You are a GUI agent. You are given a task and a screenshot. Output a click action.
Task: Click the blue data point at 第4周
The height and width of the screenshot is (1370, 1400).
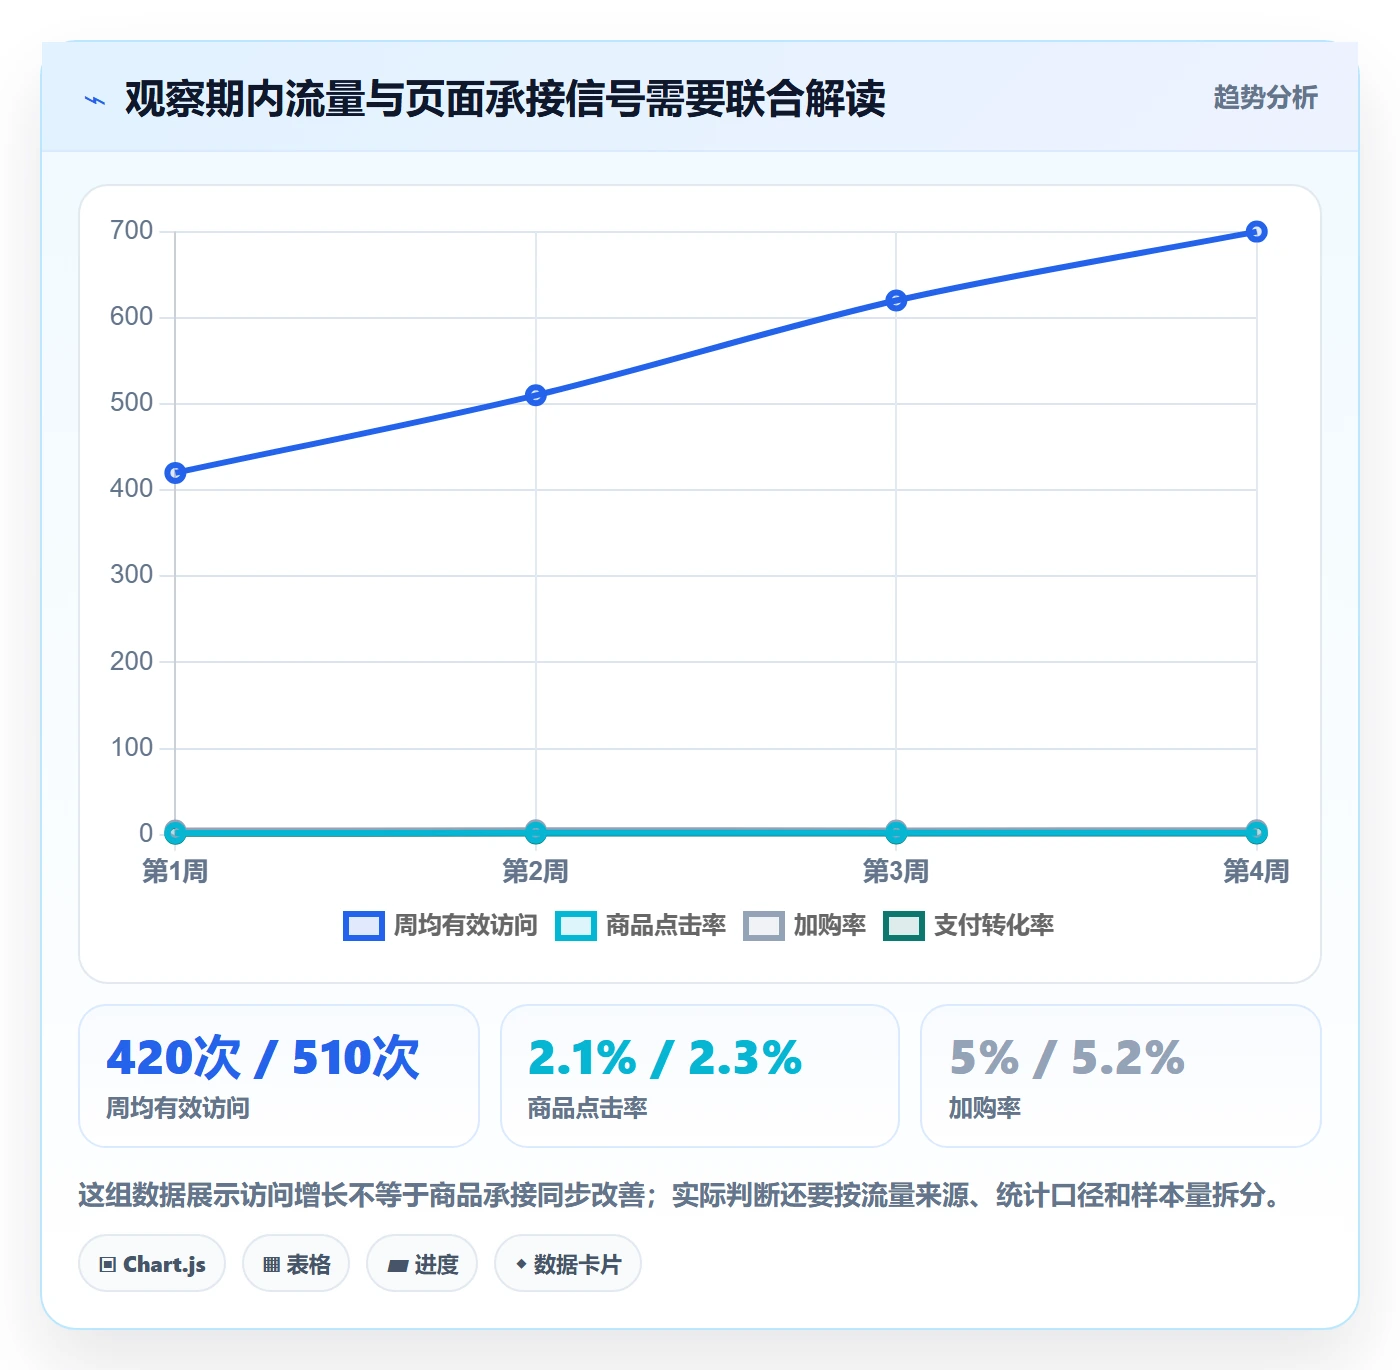coord(1257,232)
